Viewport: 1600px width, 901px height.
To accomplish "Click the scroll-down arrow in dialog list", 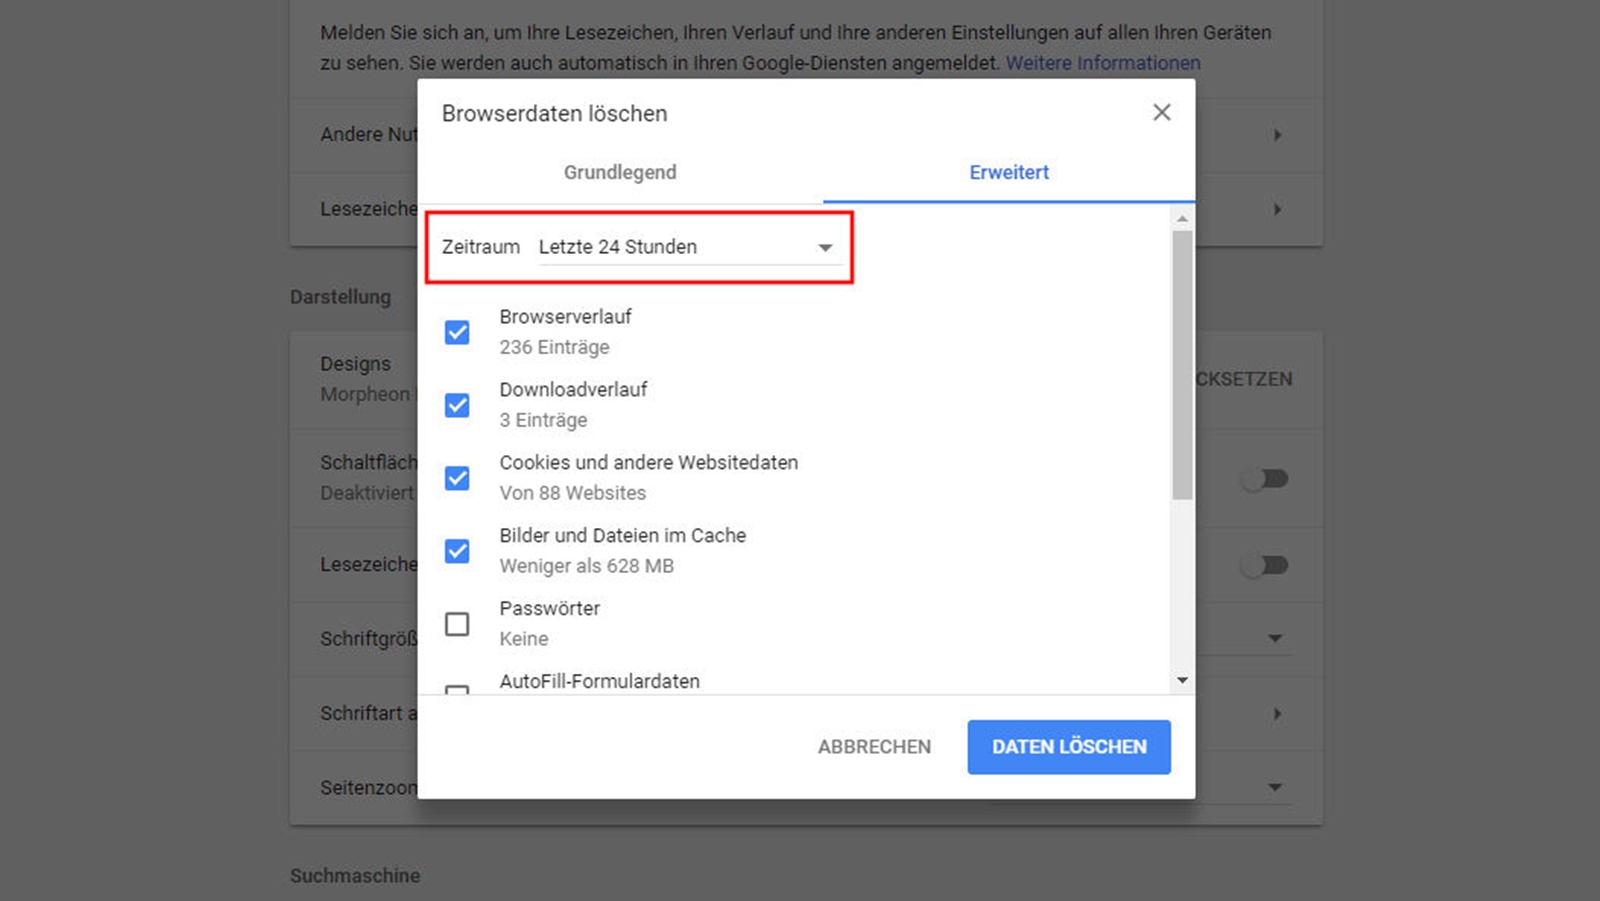I will (x=1182, y=680).
